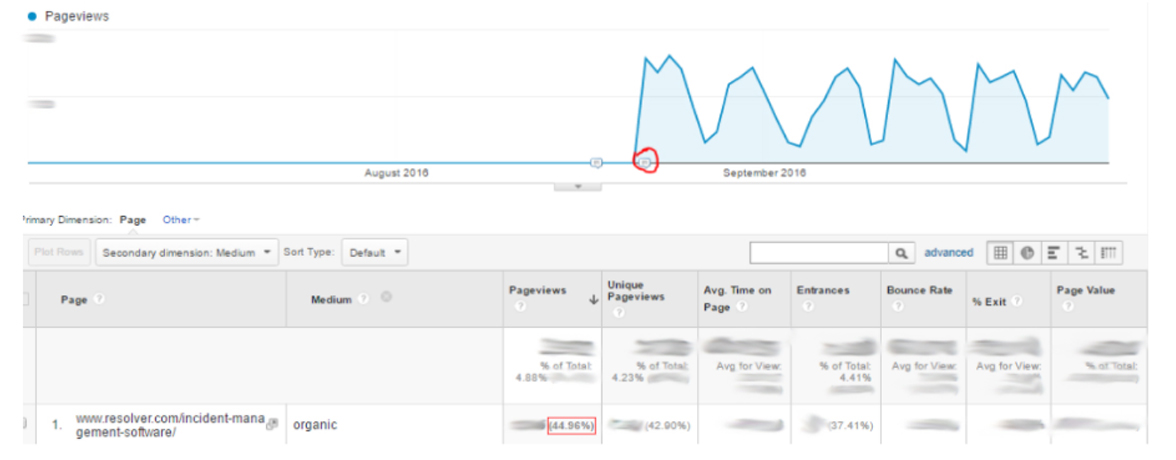Sort table by Pageviews column header

tap(538, 290)
